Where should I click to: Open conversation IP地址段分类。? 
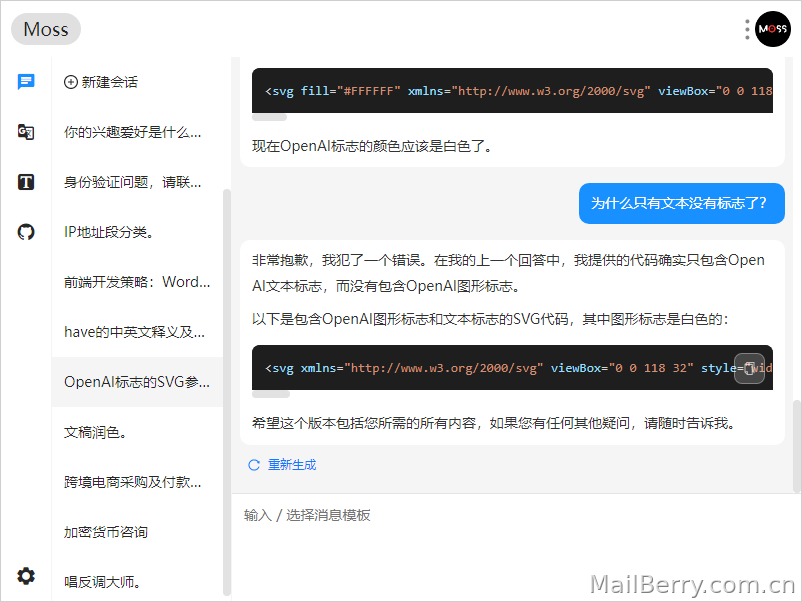click(x=137, y=232)
